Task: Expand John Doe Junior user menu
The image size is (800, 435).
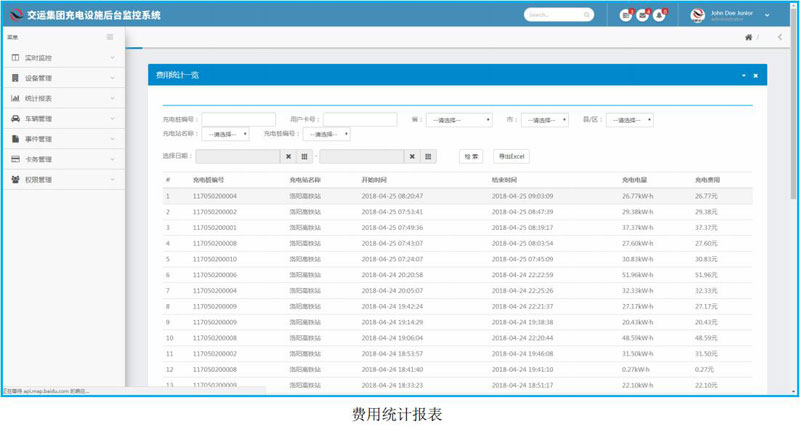Action: pos(766,15)
